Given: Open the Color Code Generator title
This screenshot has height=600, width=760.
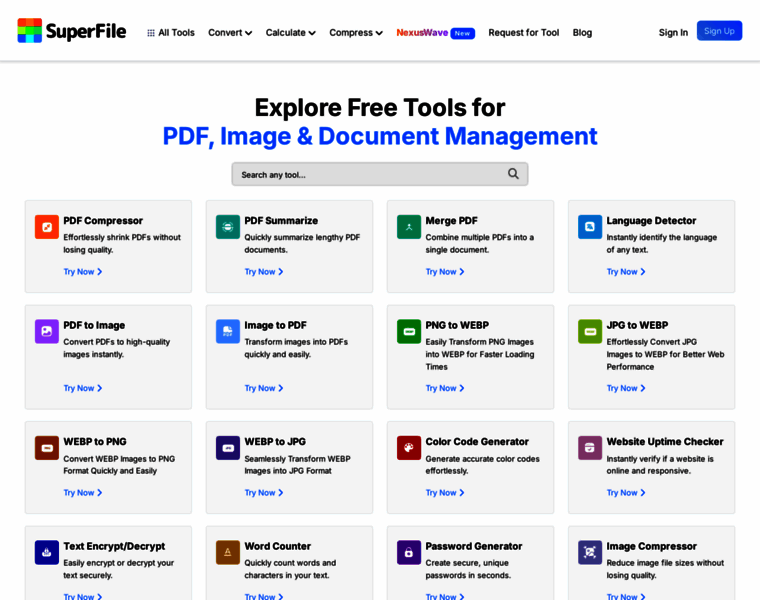Looking at the screenshot, I should click(477, 442).
